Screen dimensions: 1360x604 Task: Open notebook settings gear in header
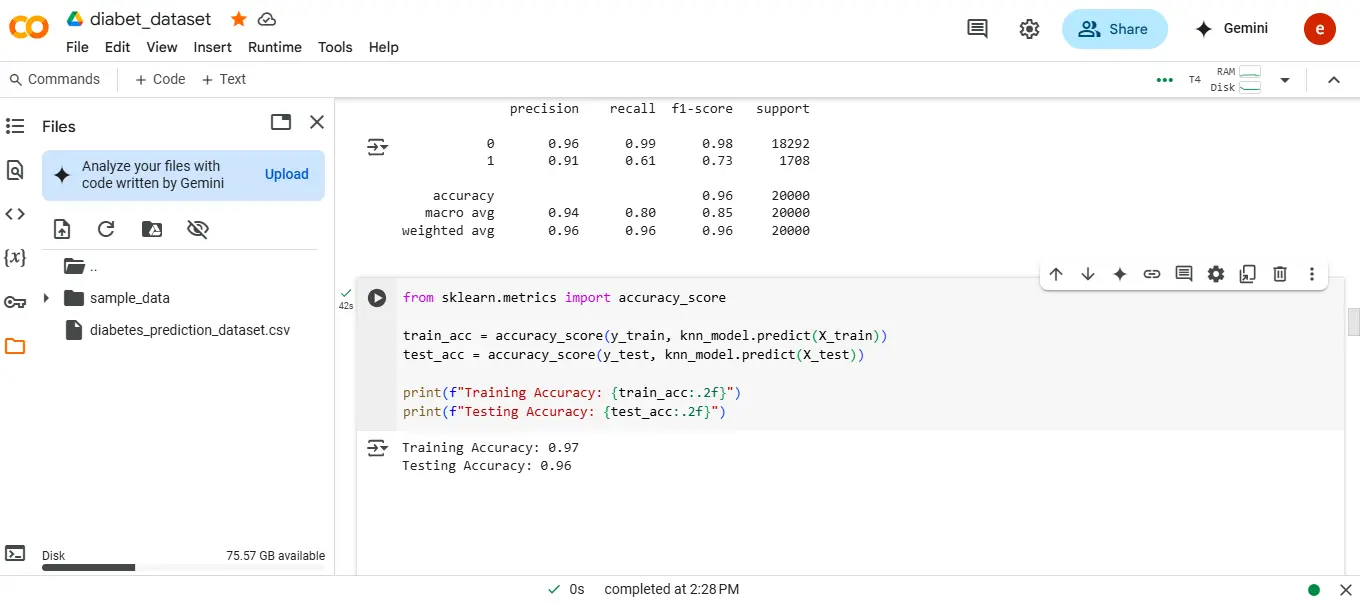(1029, 29)
